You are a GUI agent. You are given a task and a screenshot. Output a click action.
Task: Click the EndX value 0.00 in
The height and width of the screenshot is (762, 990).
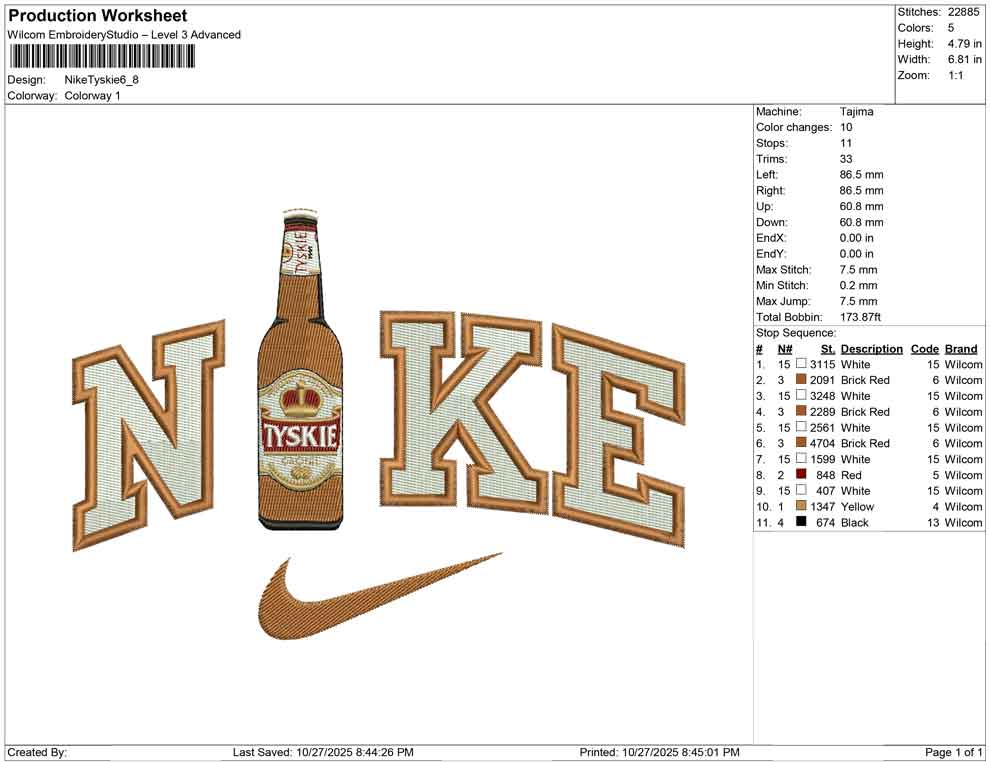point(857,238)
